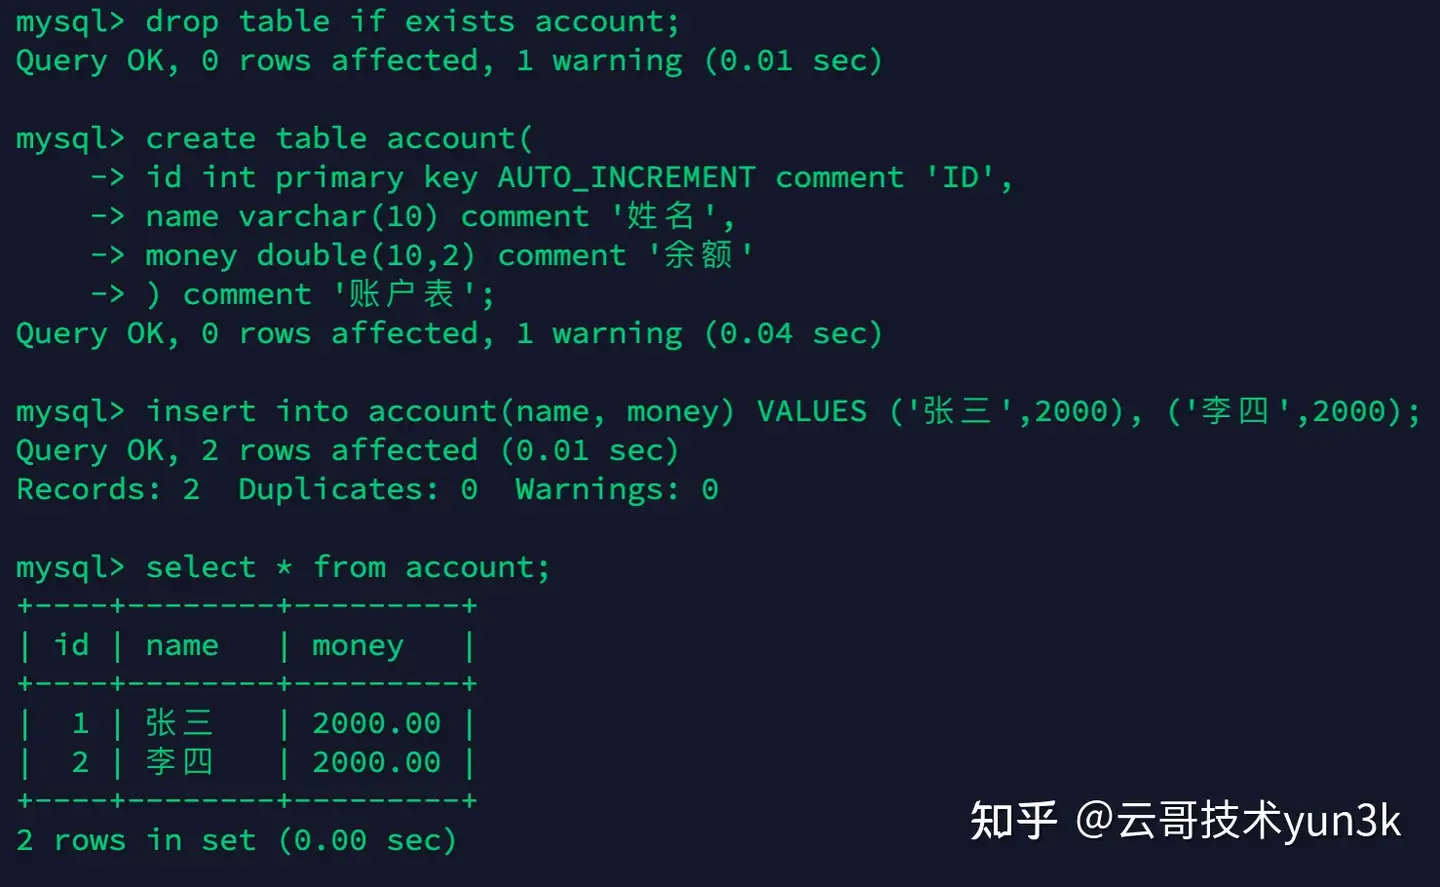Click the 'select * from account;' command
The height and width of the screenshot is (887, 1440).
(347, 567)
